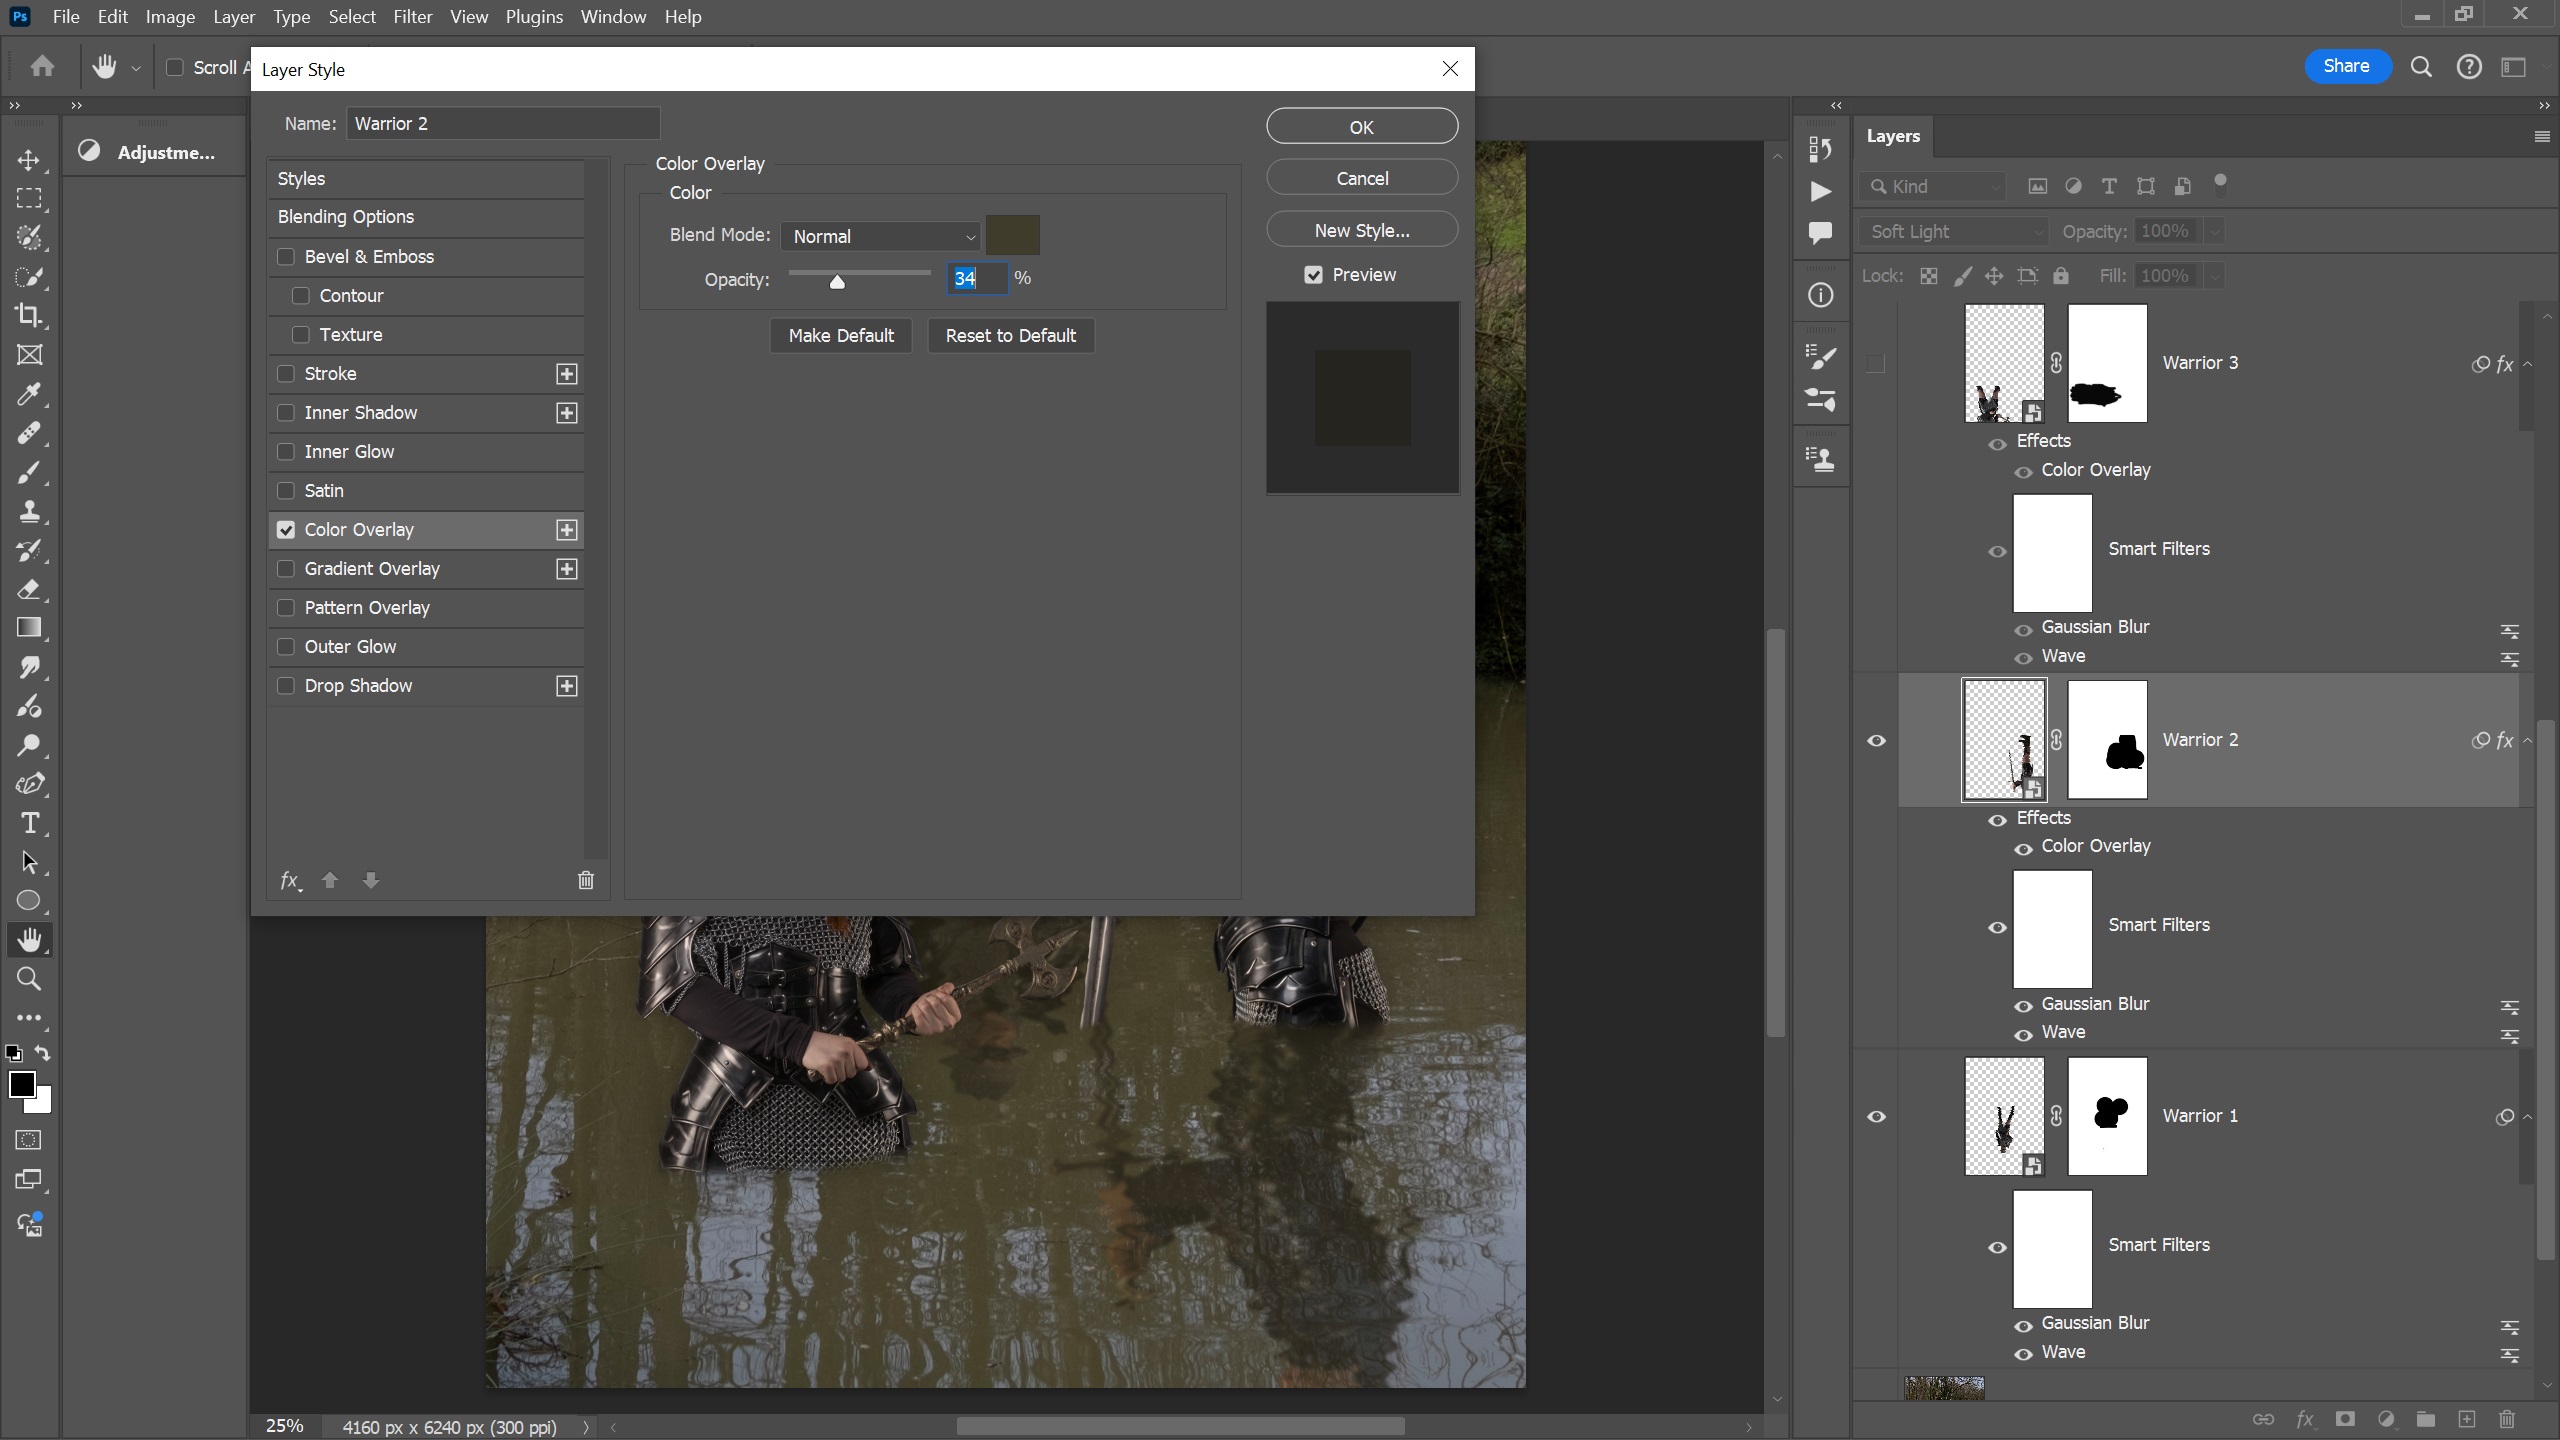Hide the Warrior 1 layer

[x=1876, y=1116]
